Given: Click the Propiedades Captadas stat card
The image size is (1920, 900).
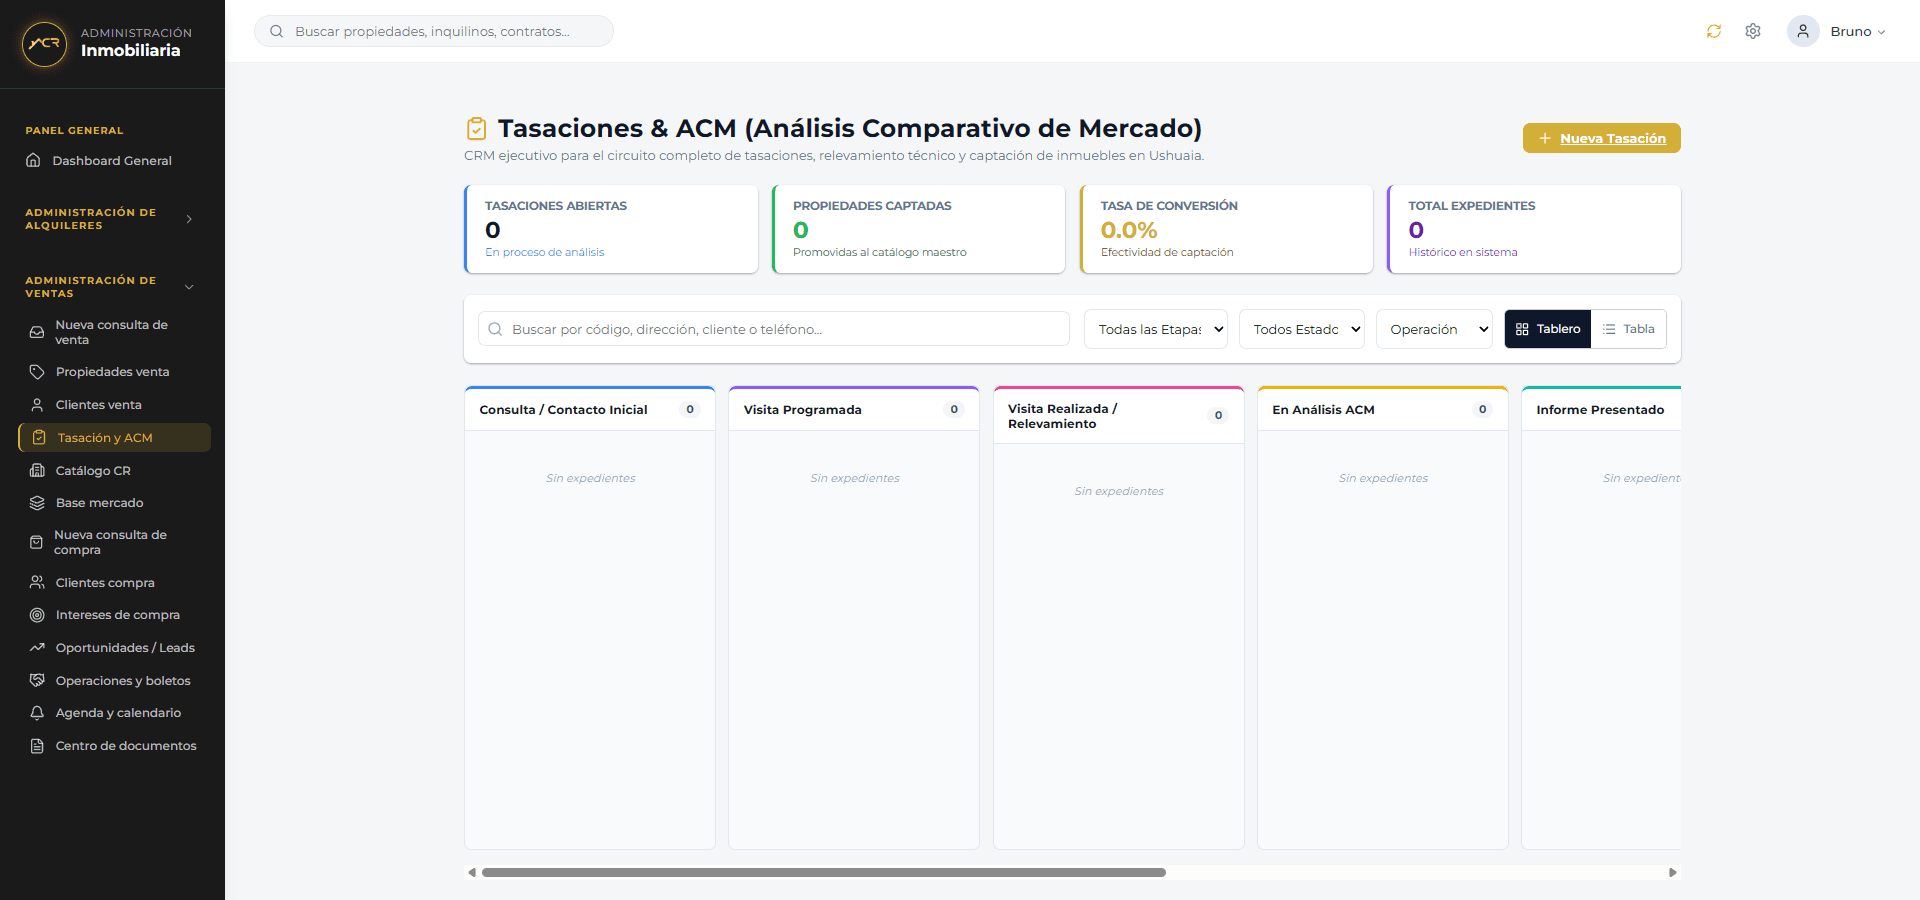Looking at the screenshot, I should (918, 229).
